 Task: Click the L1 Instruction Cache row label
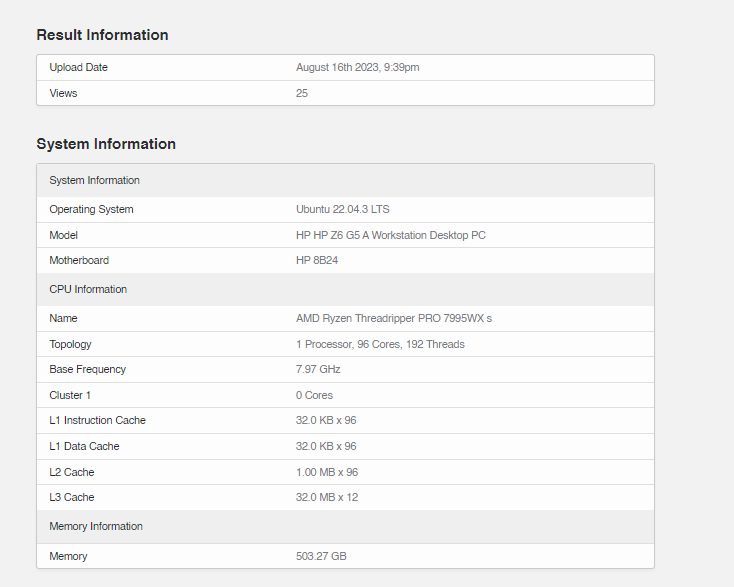[97, 420]
